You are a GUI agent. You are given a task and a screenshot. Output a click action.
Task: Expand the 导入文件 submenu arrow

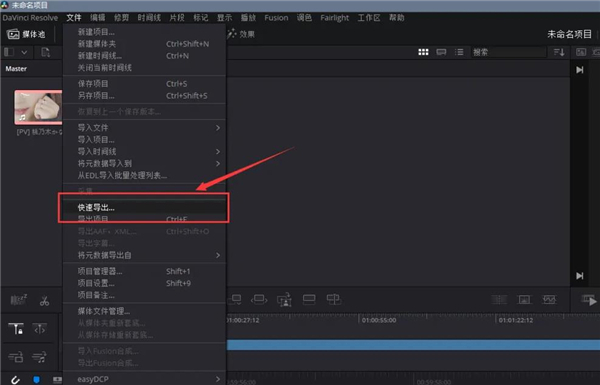(218, 128)
